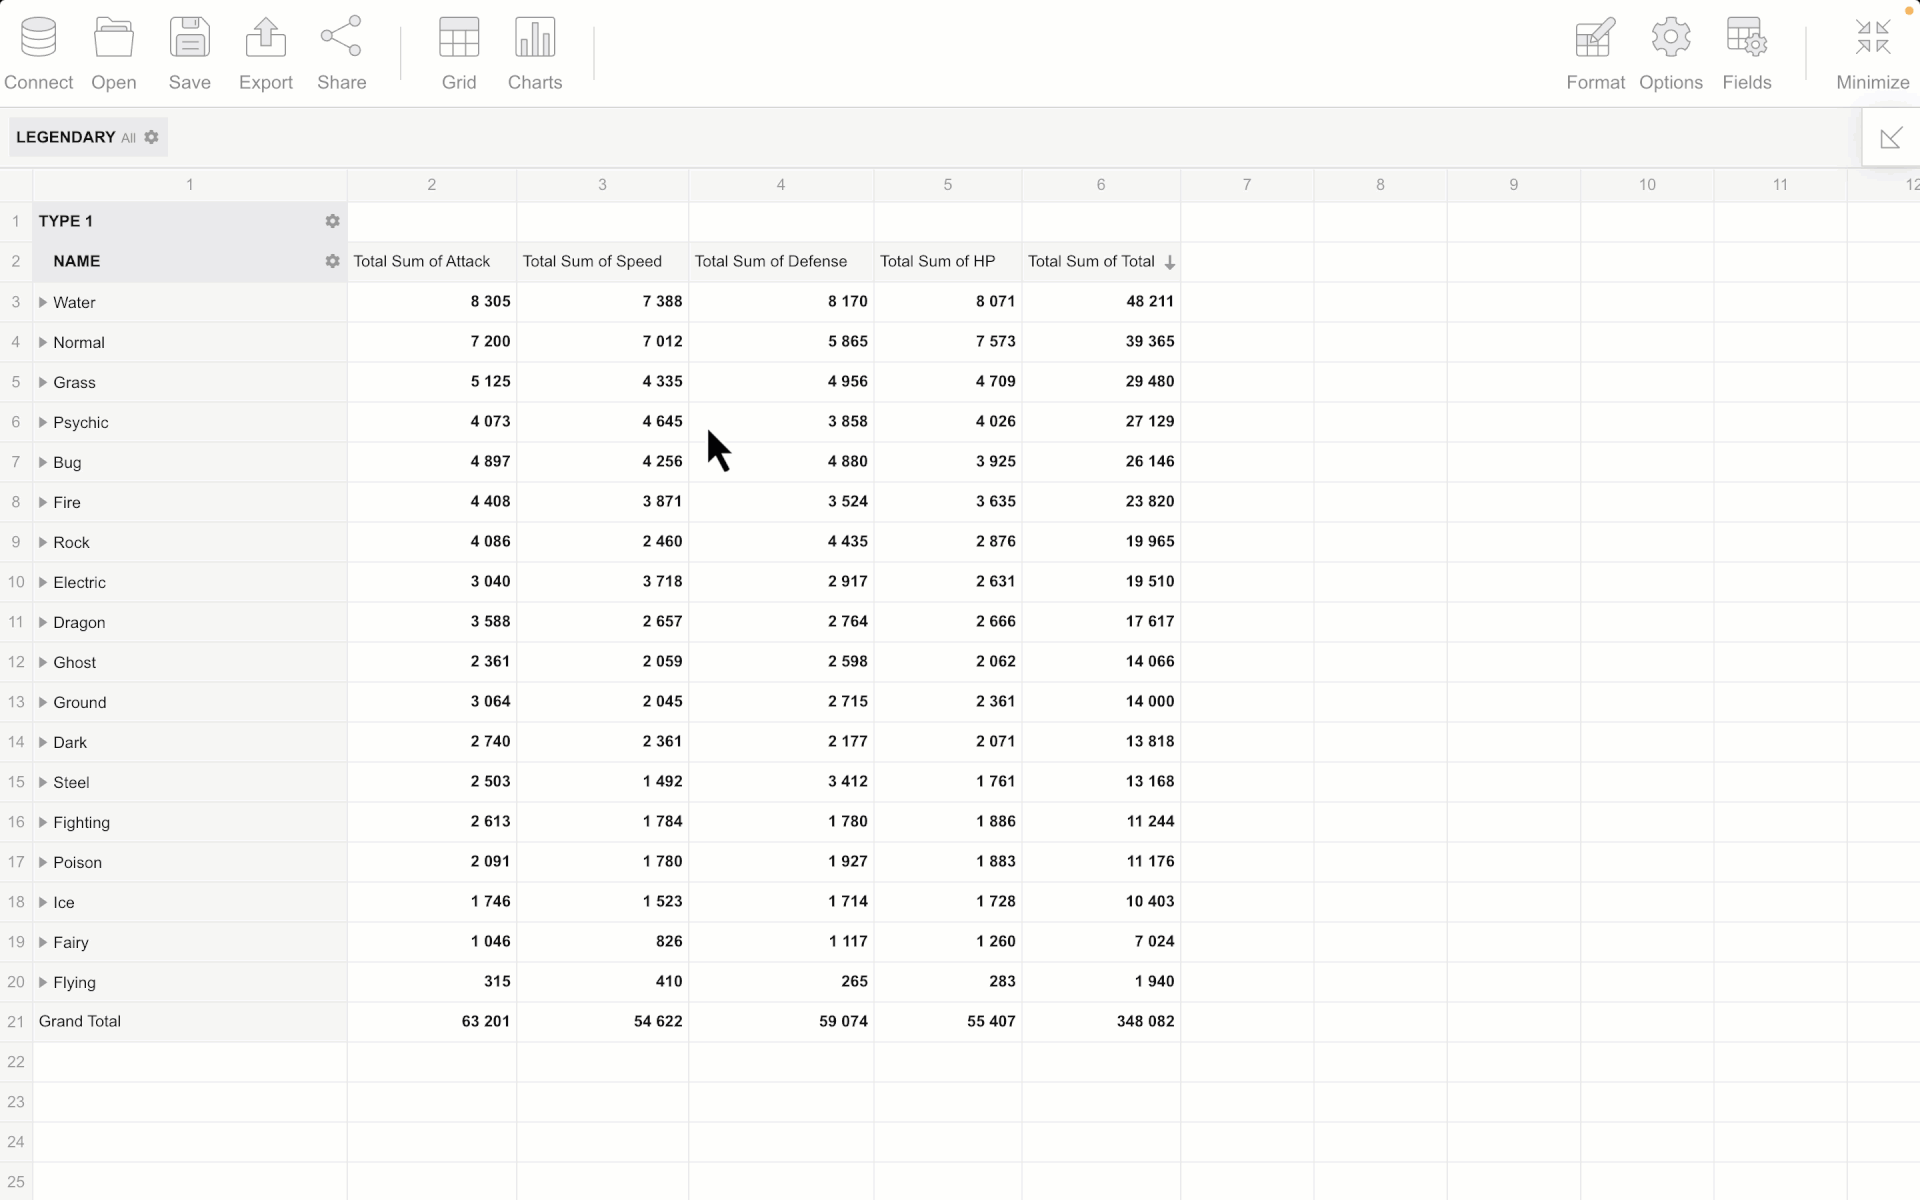Sort by Total Sum of Defense header
The height and width of the screenshot is (1200, 1920).
click(x=781, y=261)
